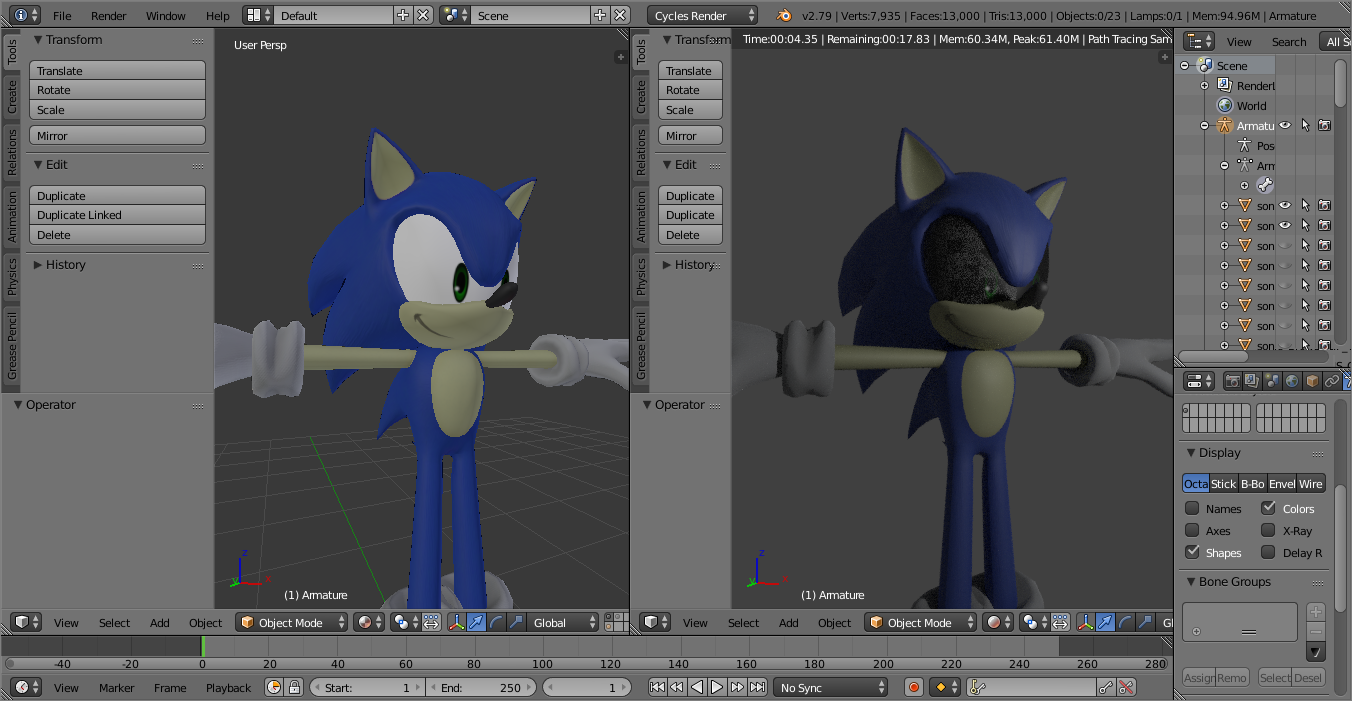1352x701 pixels.
Task: Click the World globe icon in outliner
Action: (1225, 105)
